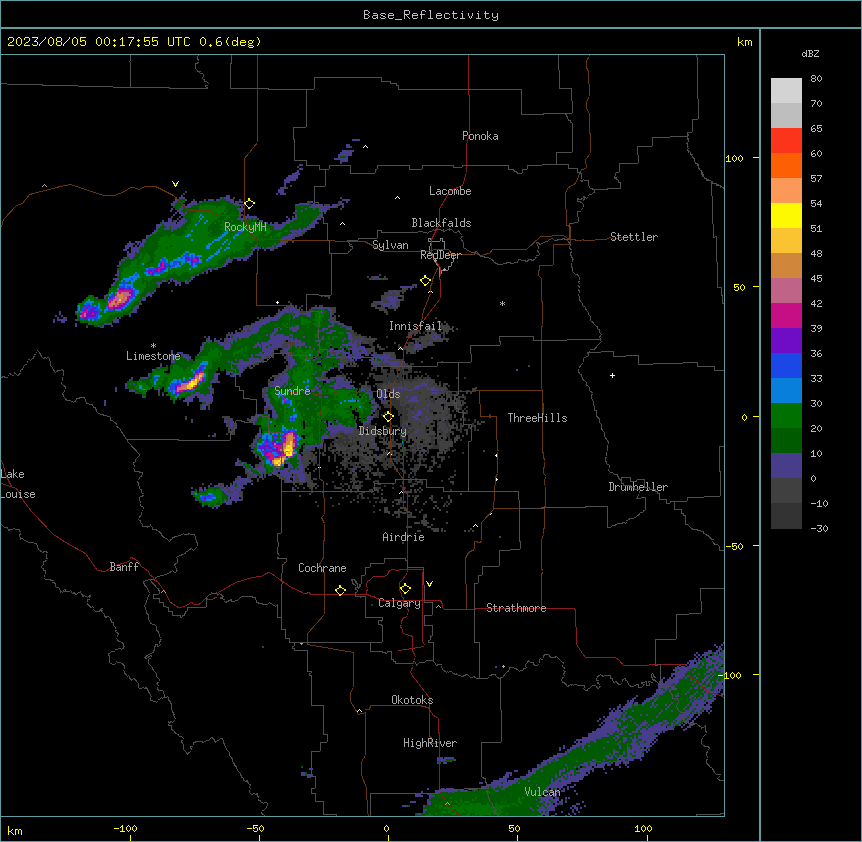Click the Innisfail city label
The image size is (862, 842).
[415, 326]
